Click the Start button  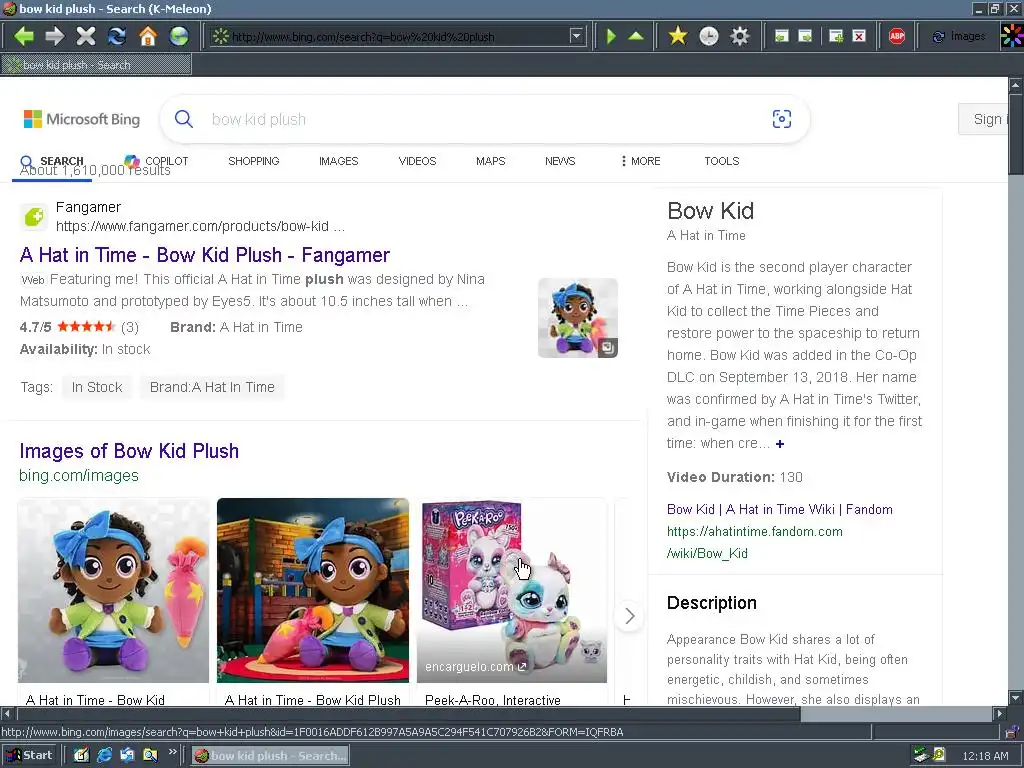[29, 755]
